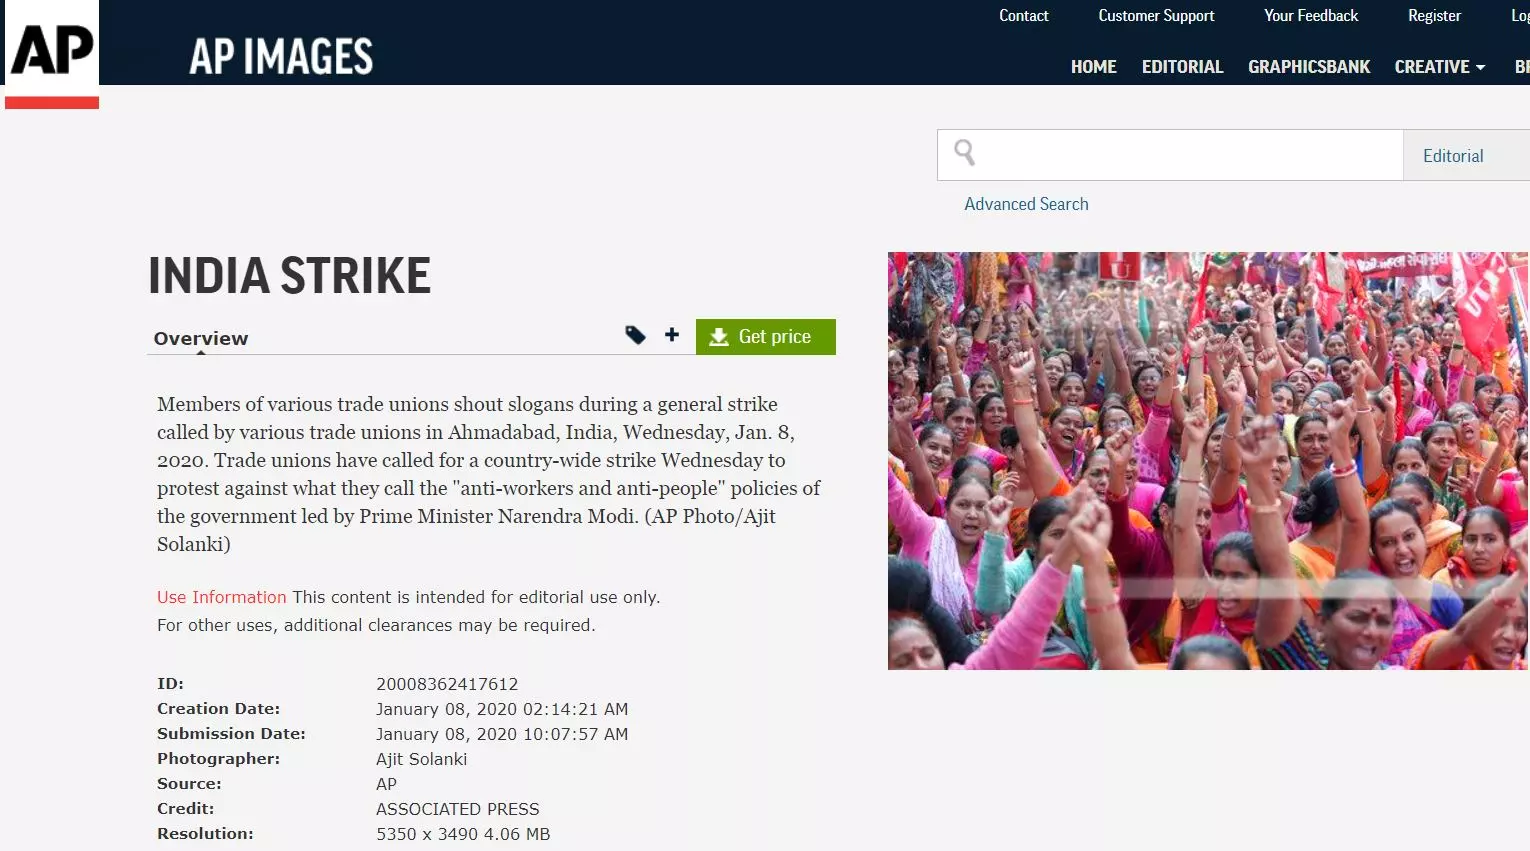1530x851 pixels.
Task: Open Customer Support link
Action: click(1156, 16)
